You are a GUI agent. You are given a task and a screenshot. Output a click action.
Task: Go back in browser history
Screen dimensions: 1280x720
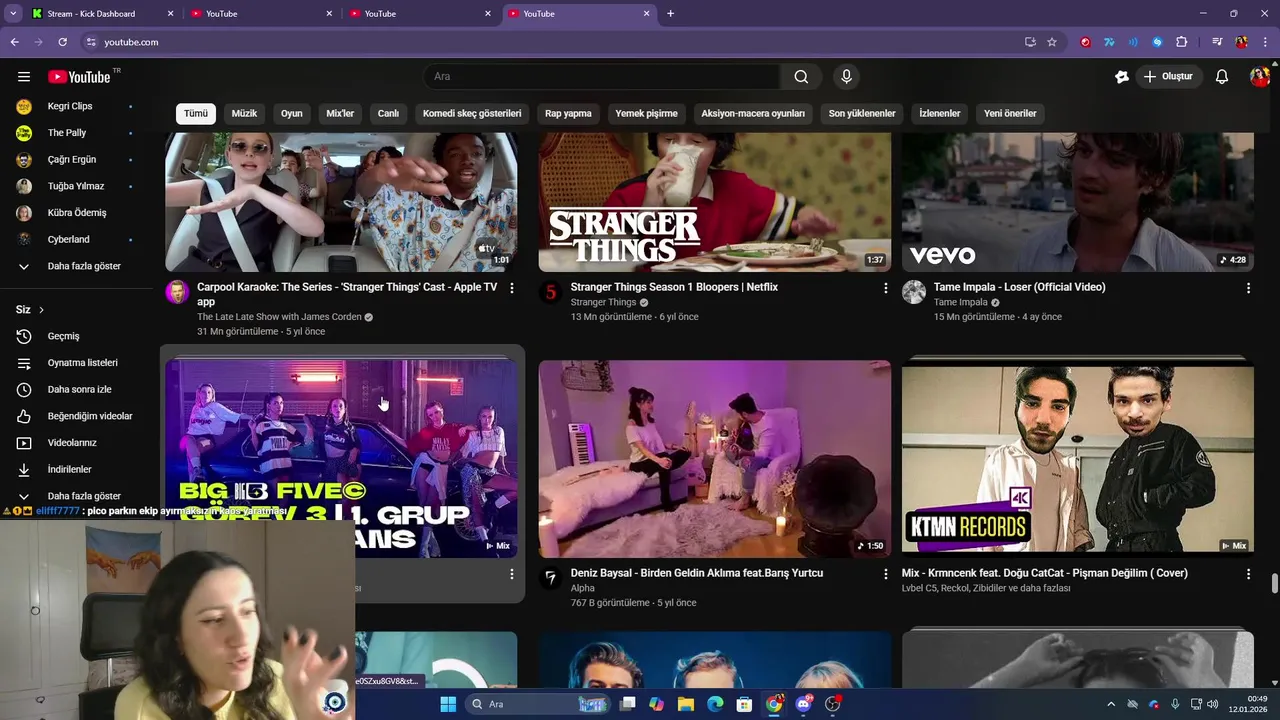[x=15, y=42]
